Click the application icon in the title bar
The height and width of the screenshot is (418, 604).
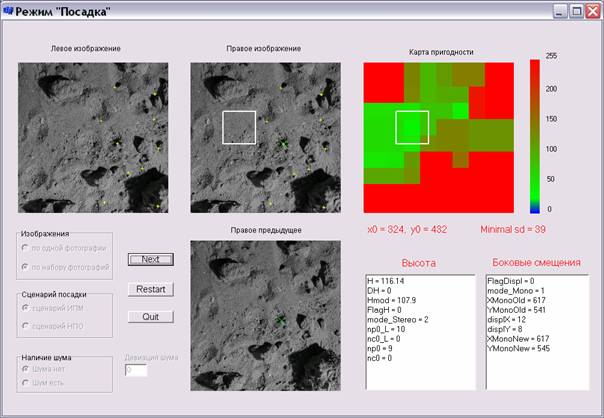click(9, 11)
